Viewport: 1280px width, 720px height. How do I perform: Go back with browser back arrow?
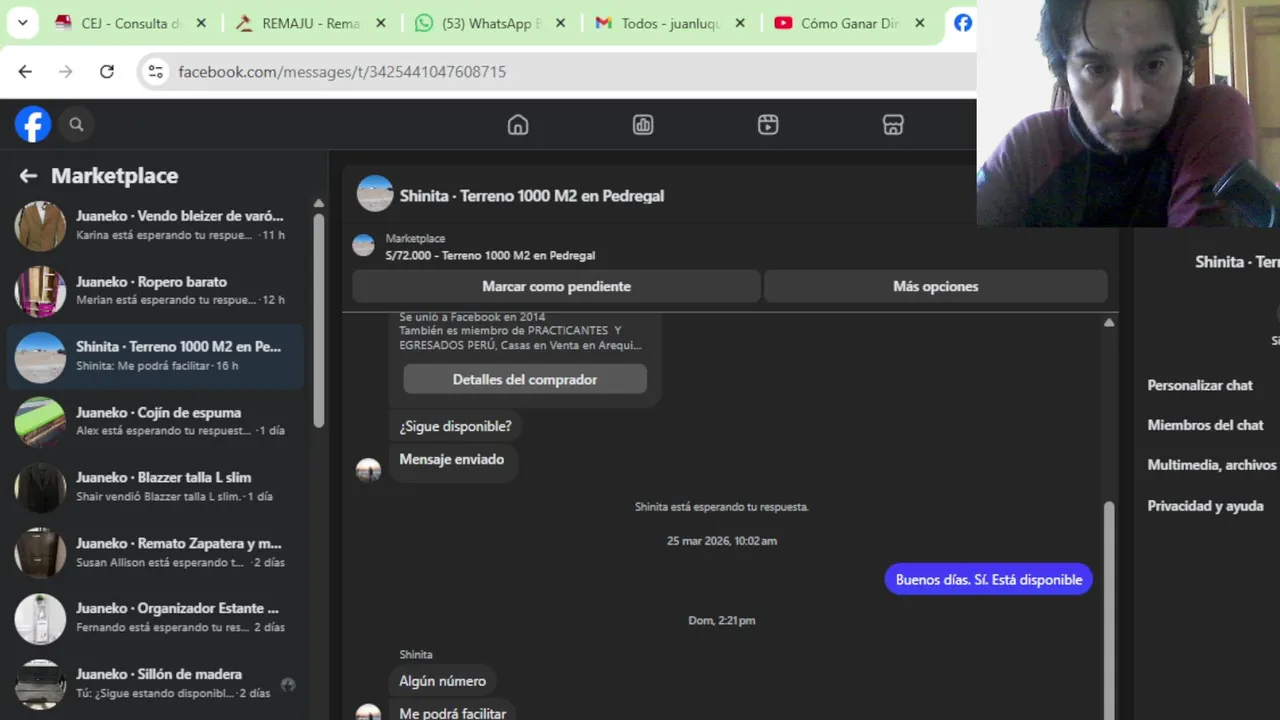click(x=25, y=72)
